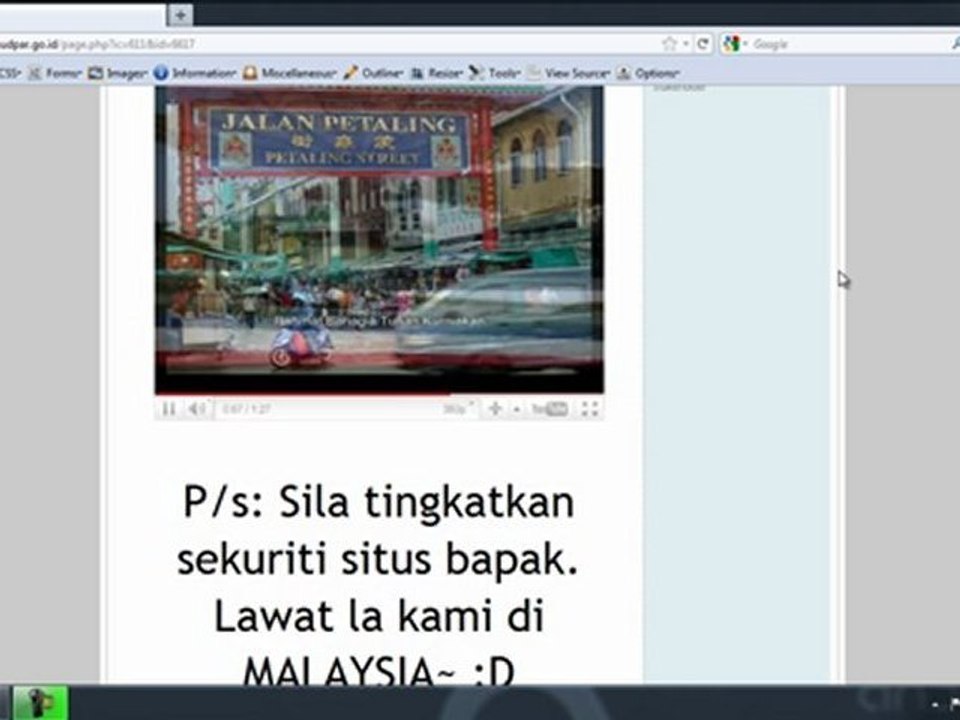Open the View Source toolbar menu

569,73
